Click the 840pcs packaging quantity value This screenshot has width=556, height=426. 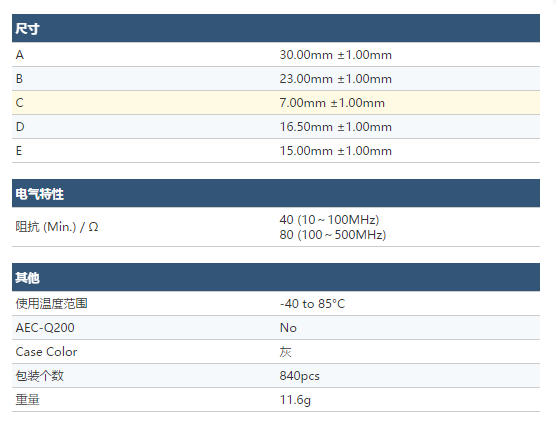[300, 376]
